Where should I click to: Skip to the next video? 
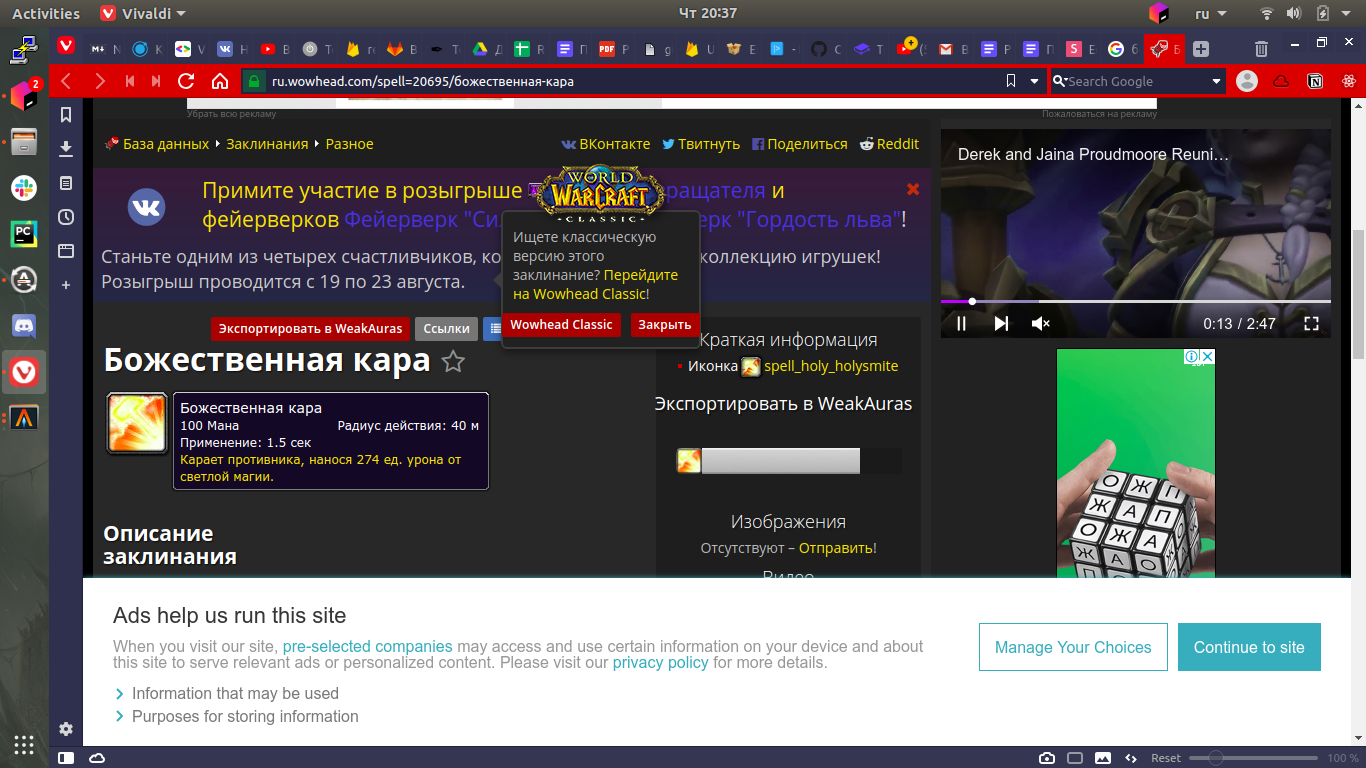coord(1001,323)
